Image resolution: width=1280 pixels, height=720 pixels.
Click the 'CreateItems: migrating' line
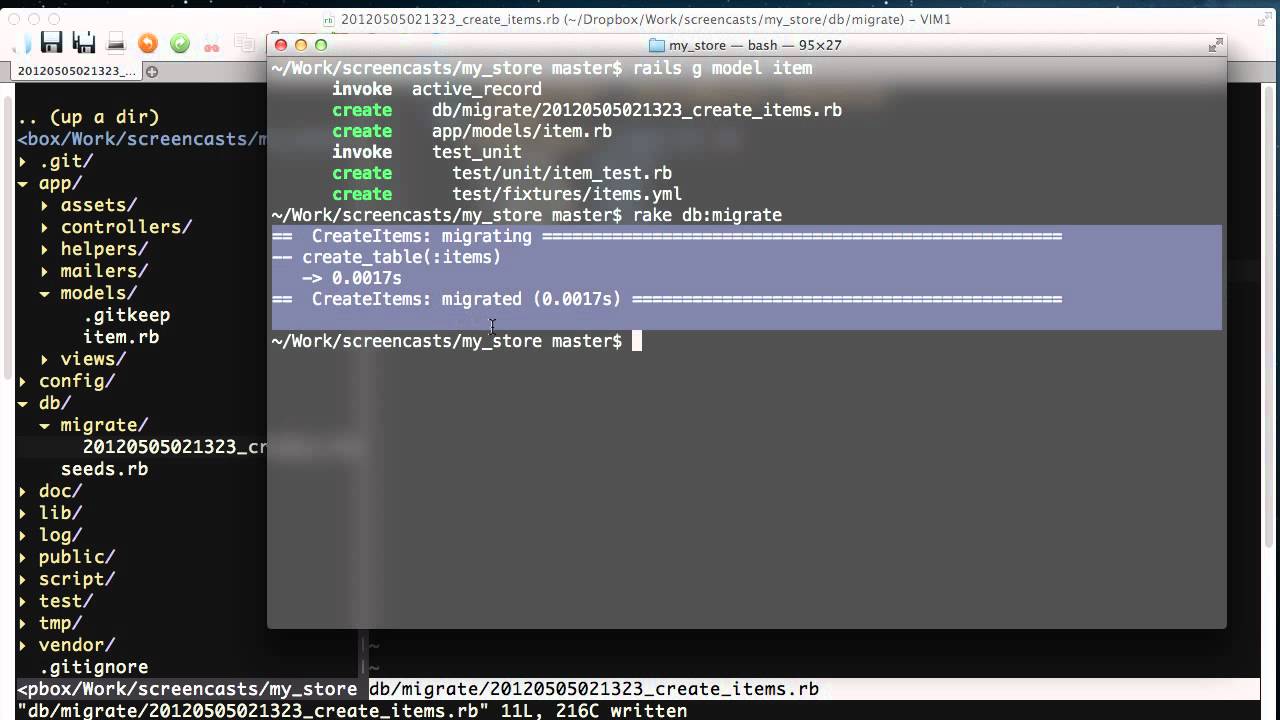click(667, 236)
